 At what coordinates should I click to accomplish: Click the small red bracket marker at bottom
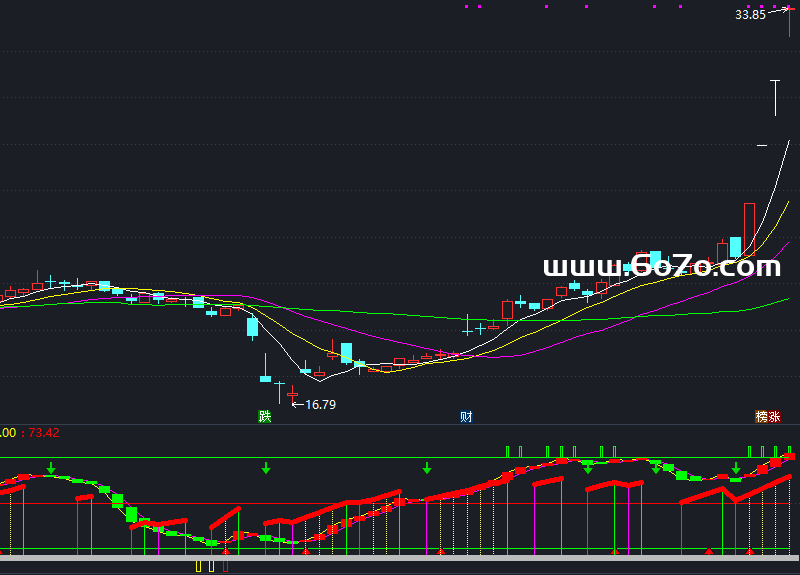click(225, 566)
